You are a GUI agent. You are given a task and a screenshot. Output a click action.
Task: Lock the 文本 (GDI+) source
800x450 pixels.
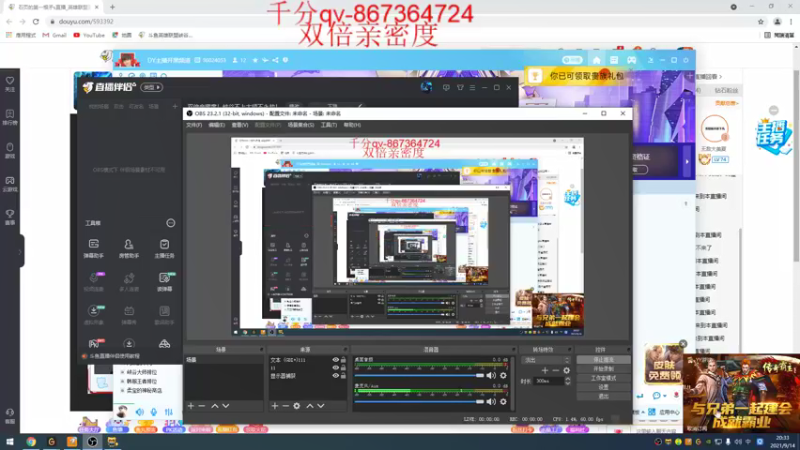(343, 360)
